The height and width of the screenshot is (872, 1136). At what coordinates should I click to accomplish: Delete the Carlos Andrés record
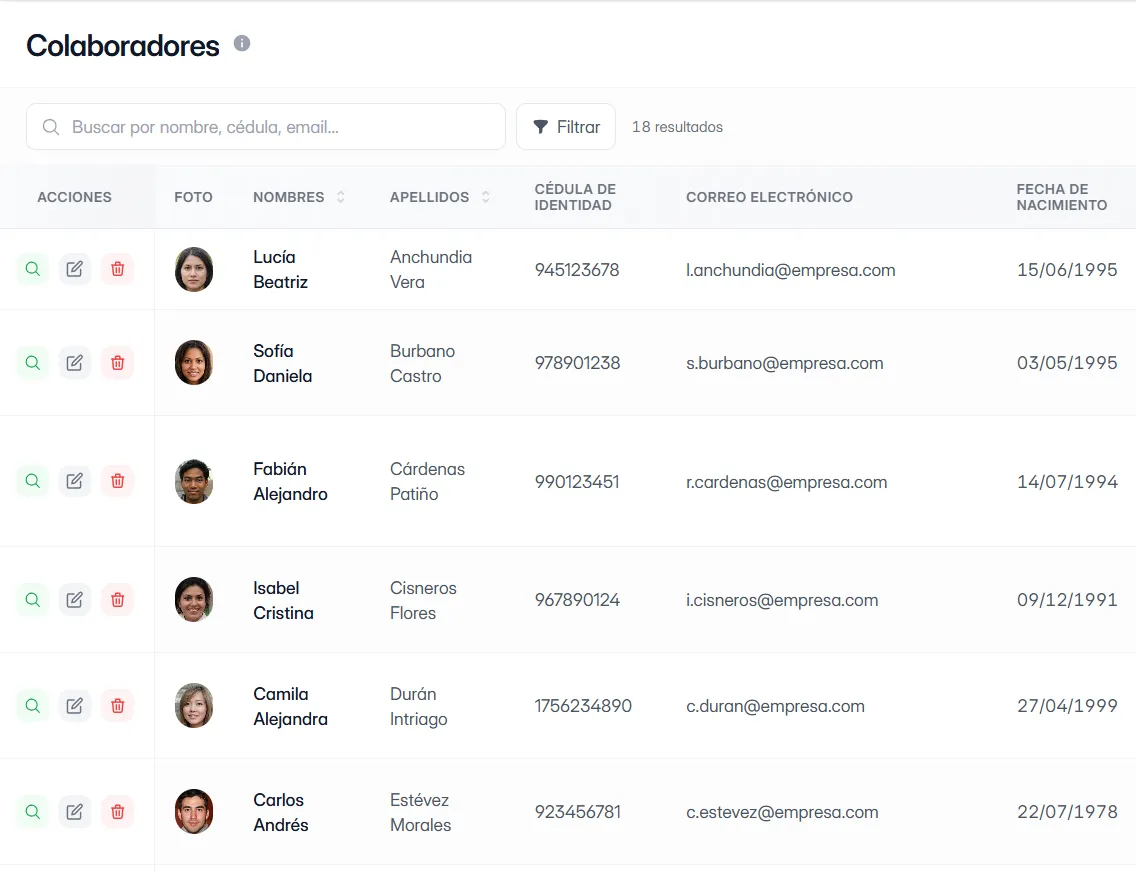pos(117,812)
